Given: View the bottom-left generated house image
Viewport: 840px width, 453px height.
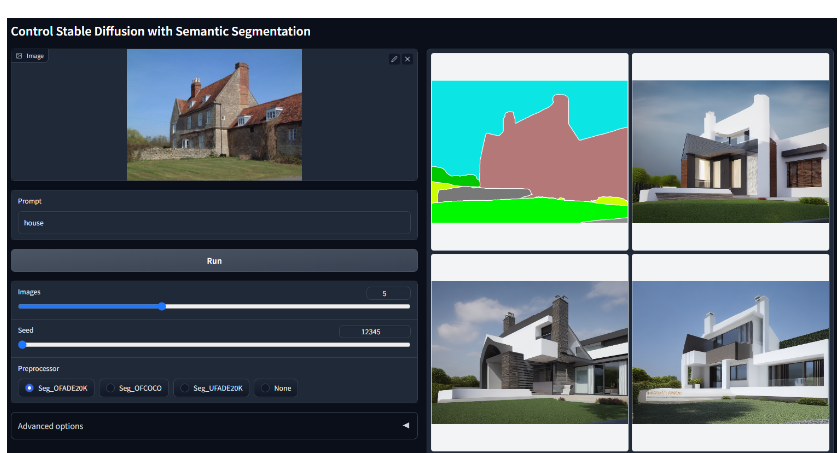Looking at the screenshot, I should pyautogui.click(x=529, y=352).
